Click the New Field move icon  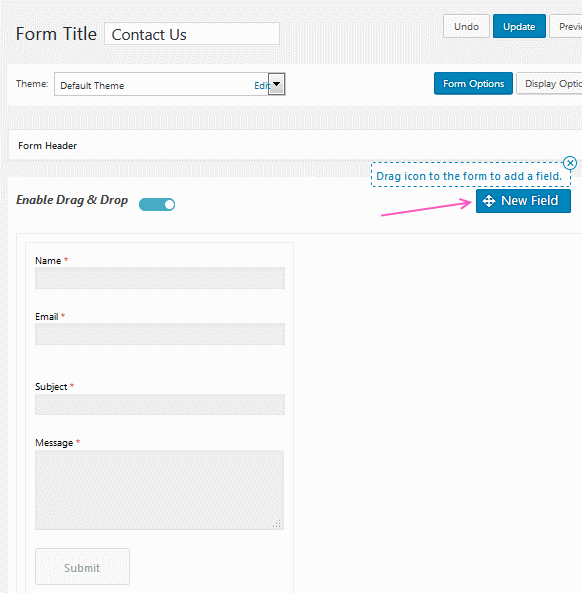pyautogui.click(x=489, y=201)
